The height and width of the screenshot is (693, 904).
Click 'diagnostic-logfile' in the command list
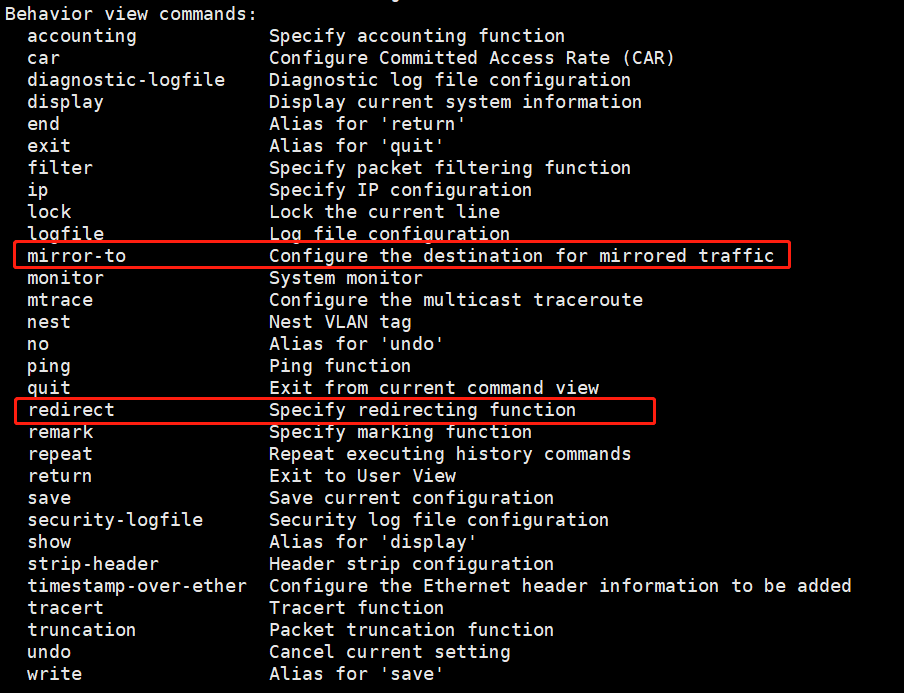pos(126,80)
